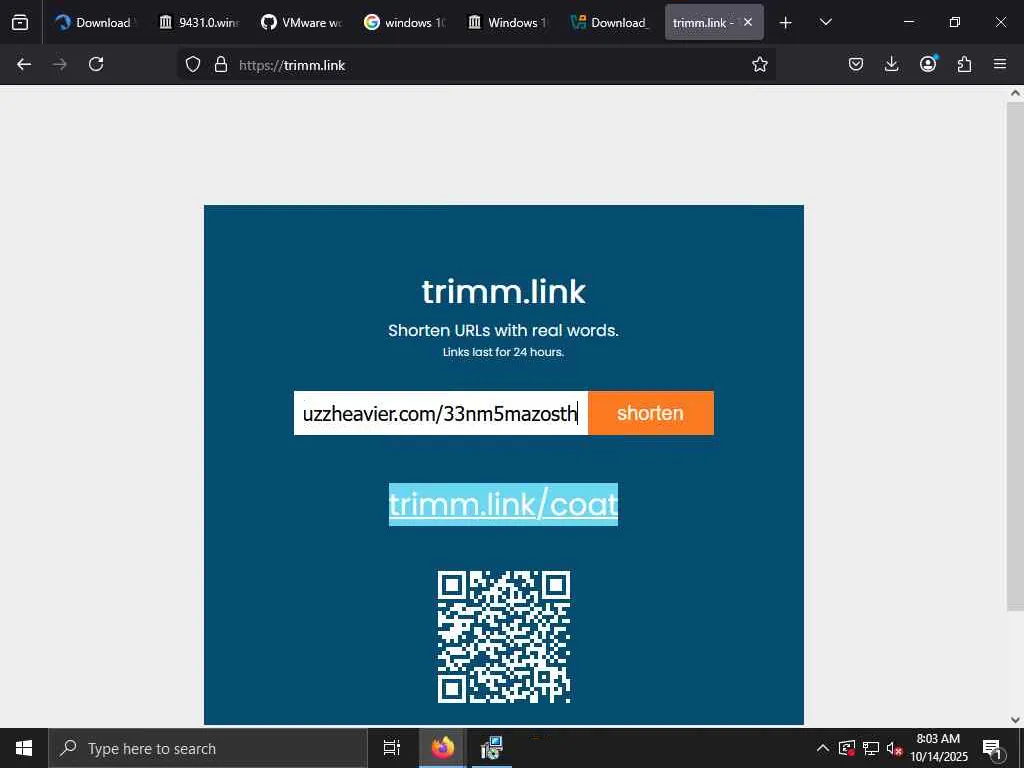Open Firefox View icon in tab bar
The height and width of the screenshot is (768, 1024).
coord(20,23)
